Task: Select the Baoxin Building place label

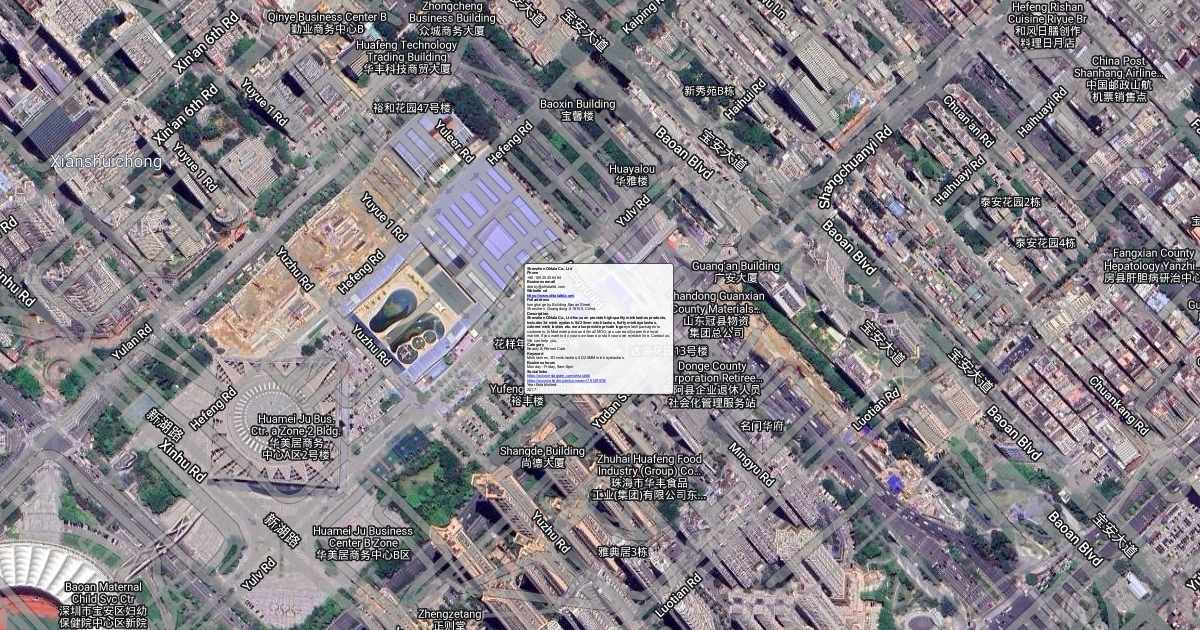Action: pos(577,109)
